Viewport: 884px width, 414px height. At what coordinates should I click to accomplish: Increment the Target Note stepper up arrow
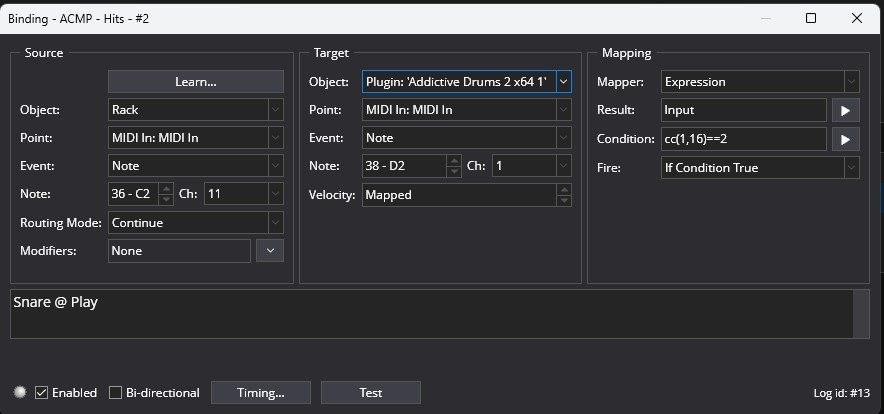click(454, 161)
